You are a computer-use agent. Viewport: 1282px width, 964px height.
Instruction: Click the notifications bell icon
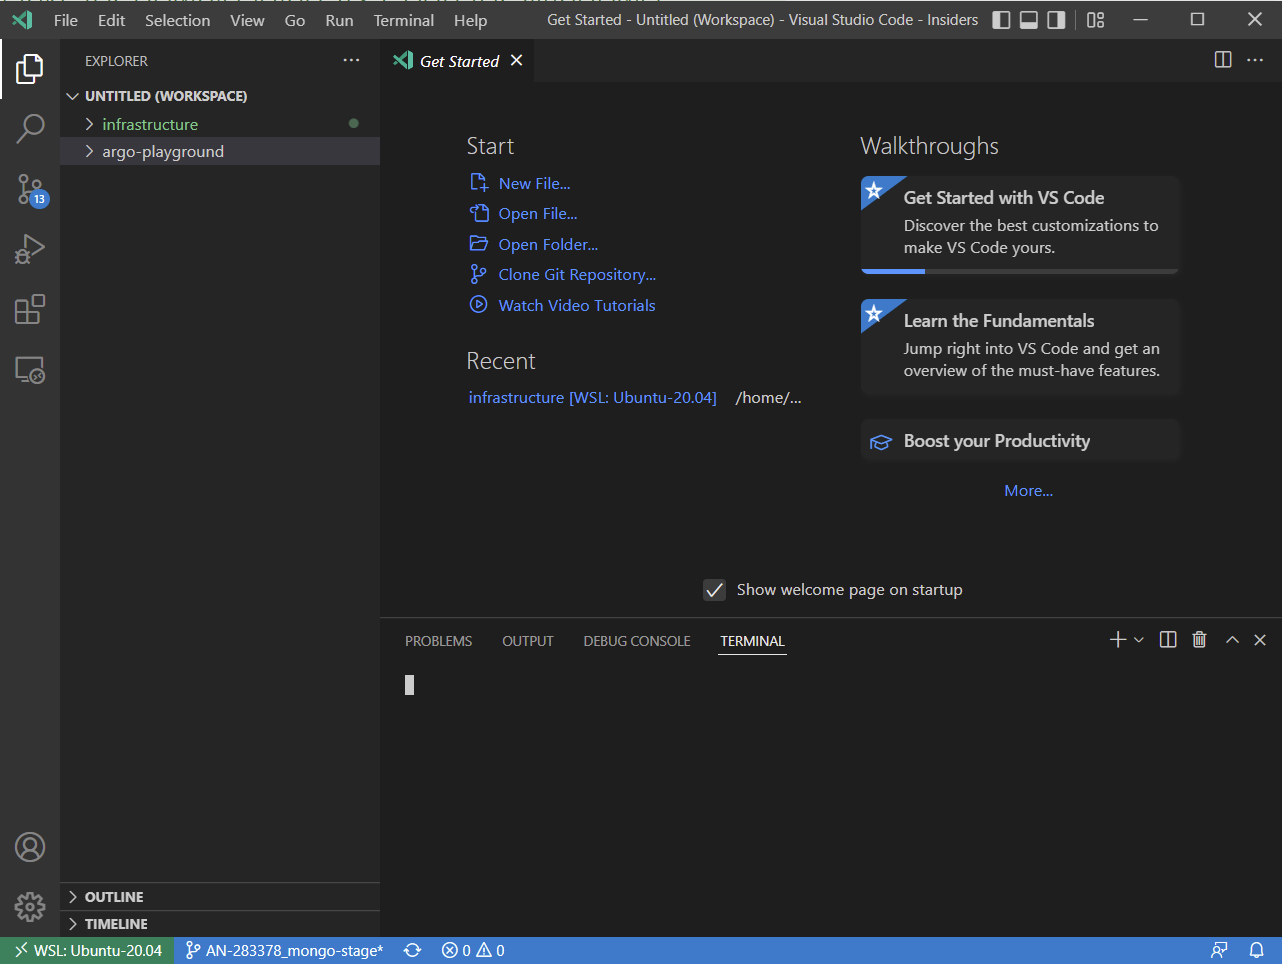(1257, 949)
